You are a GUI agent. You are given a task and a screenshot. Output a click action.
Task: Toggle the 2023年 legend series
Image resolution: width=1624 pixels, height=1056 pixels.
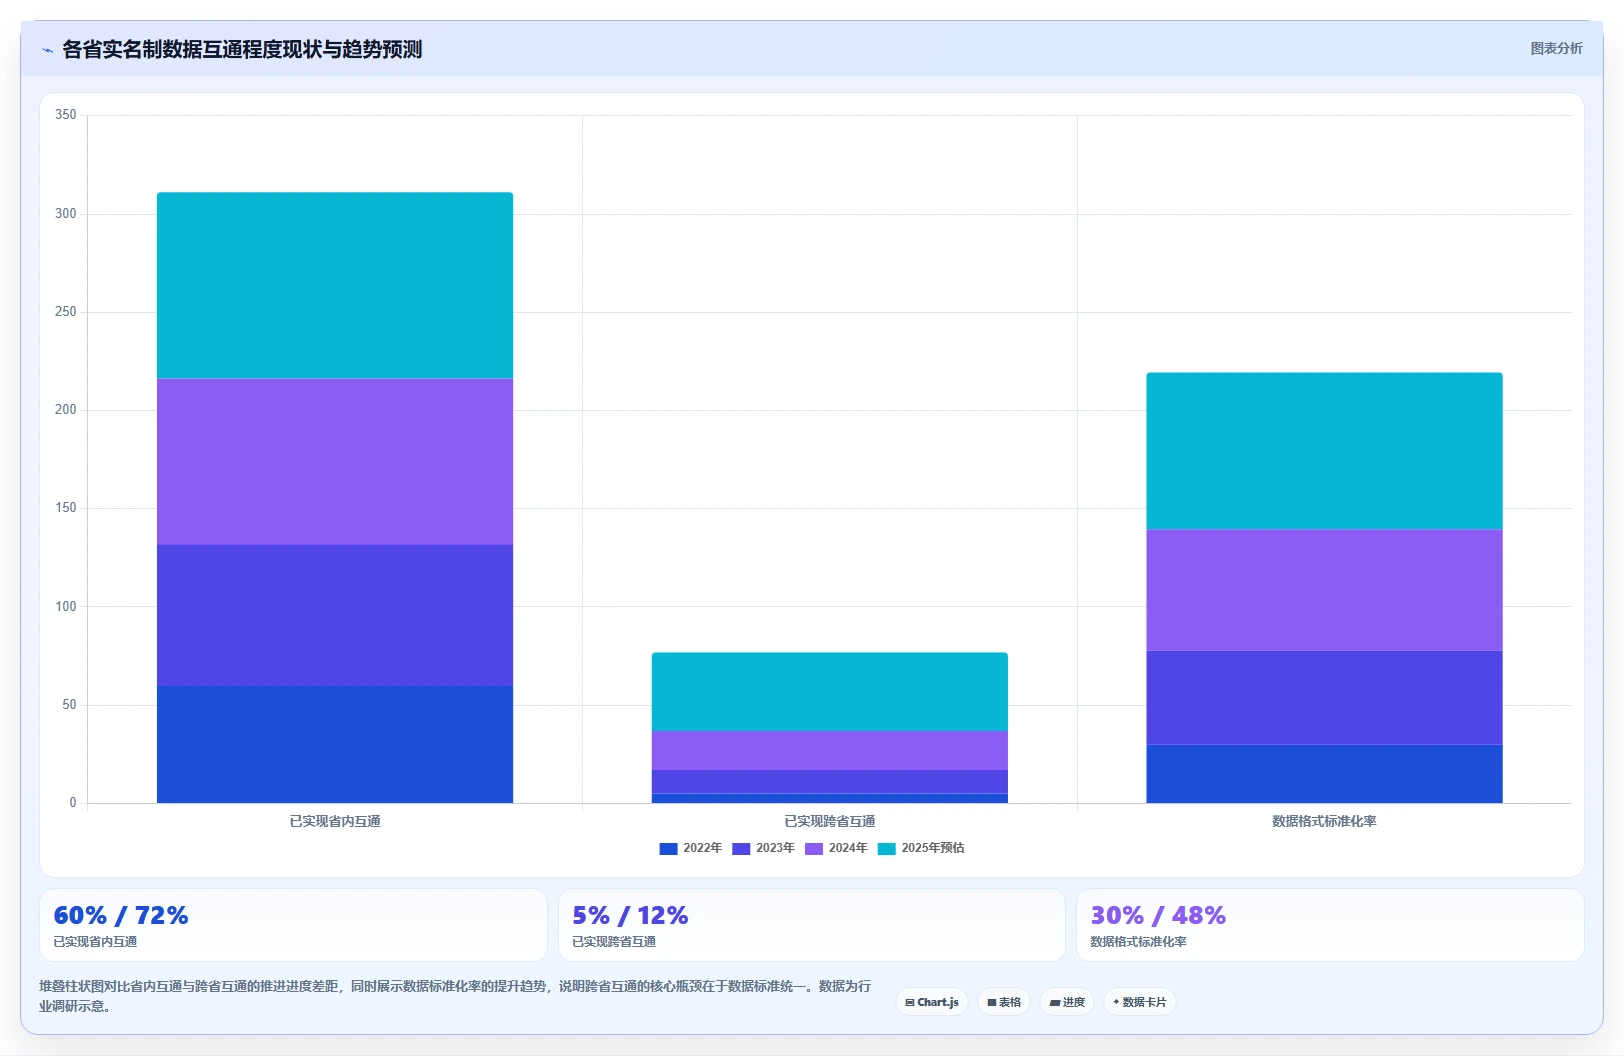point(763,848)
